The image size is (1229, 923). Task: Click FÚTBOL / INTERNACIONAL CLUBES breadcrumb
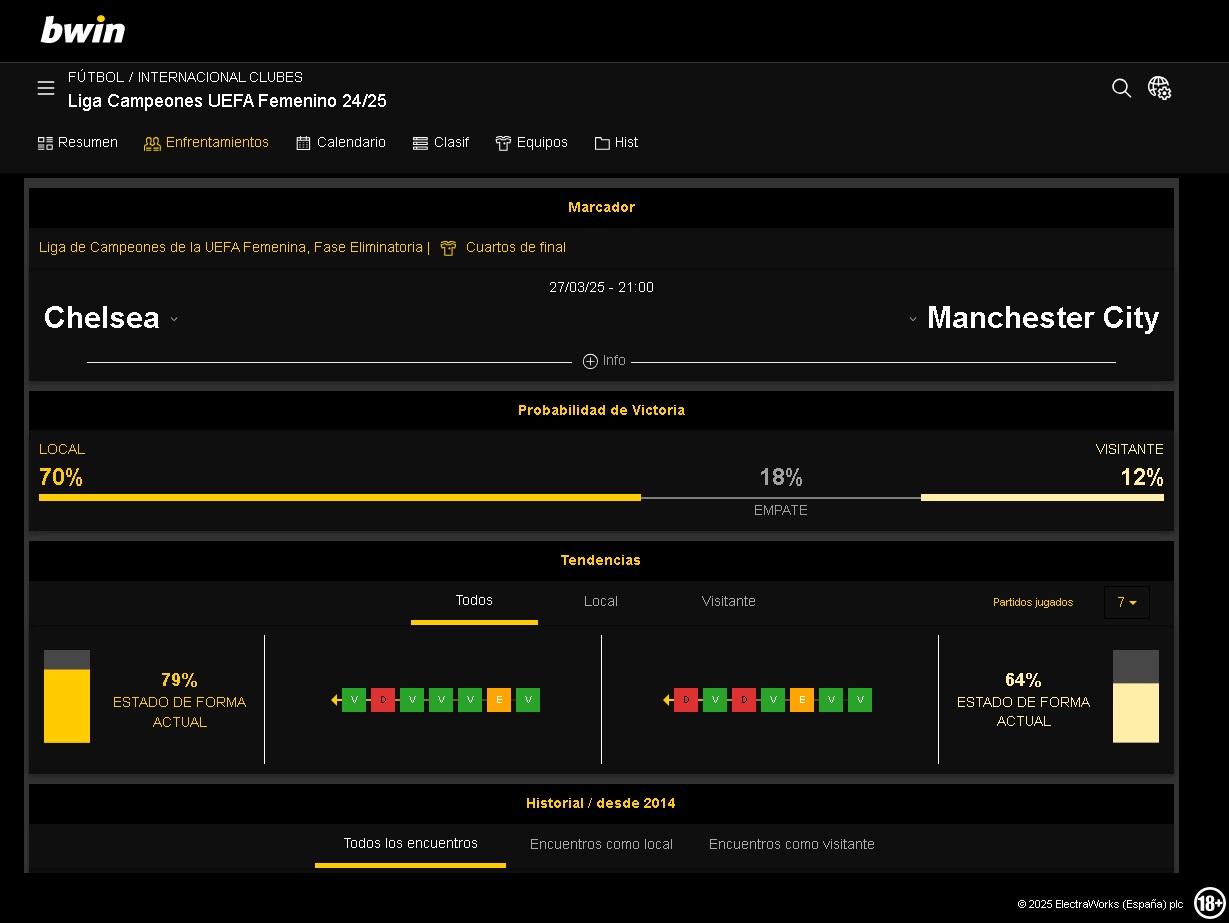[x=185, y=77]
